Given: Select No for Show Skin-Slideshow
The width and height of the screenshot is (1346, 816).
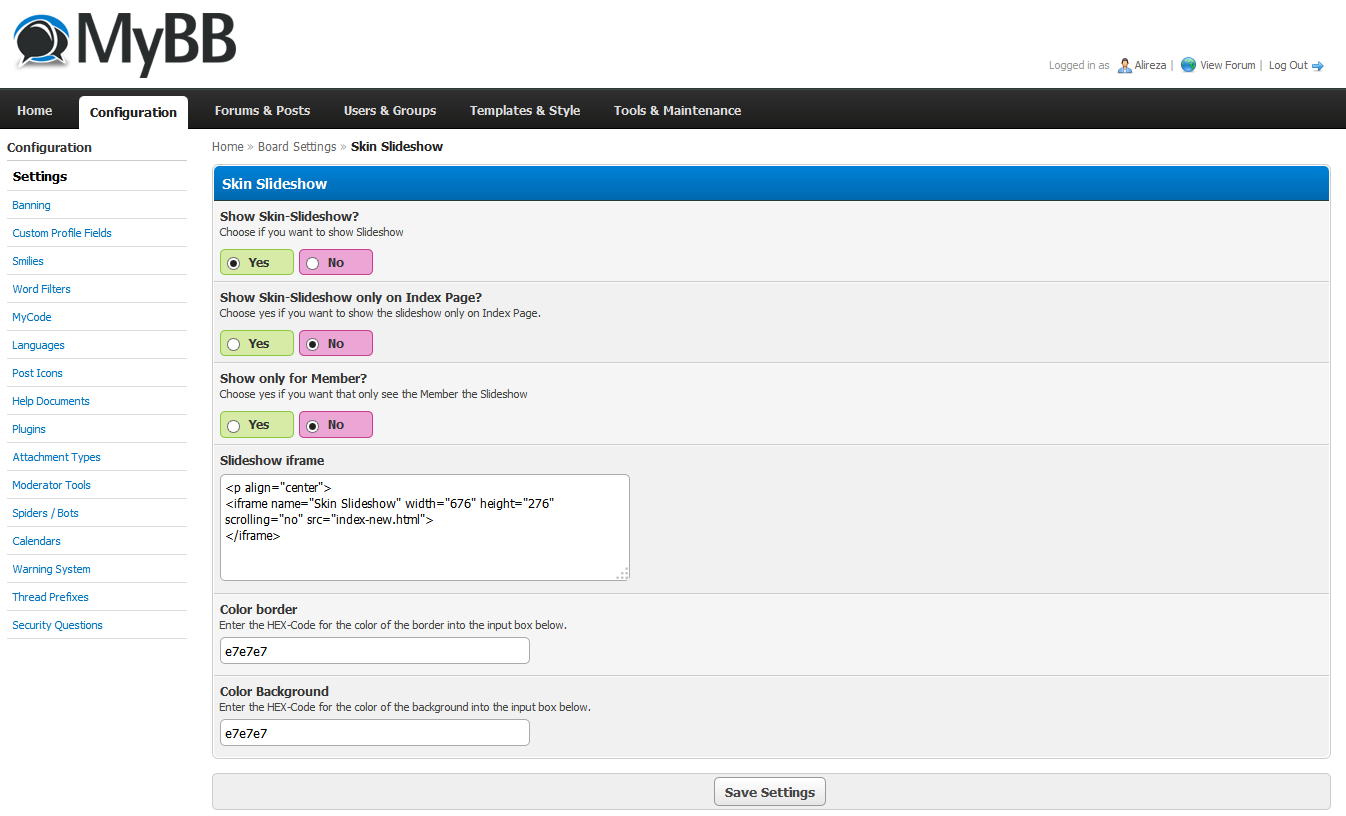Looking at the screenshot, I should point(313,263).
